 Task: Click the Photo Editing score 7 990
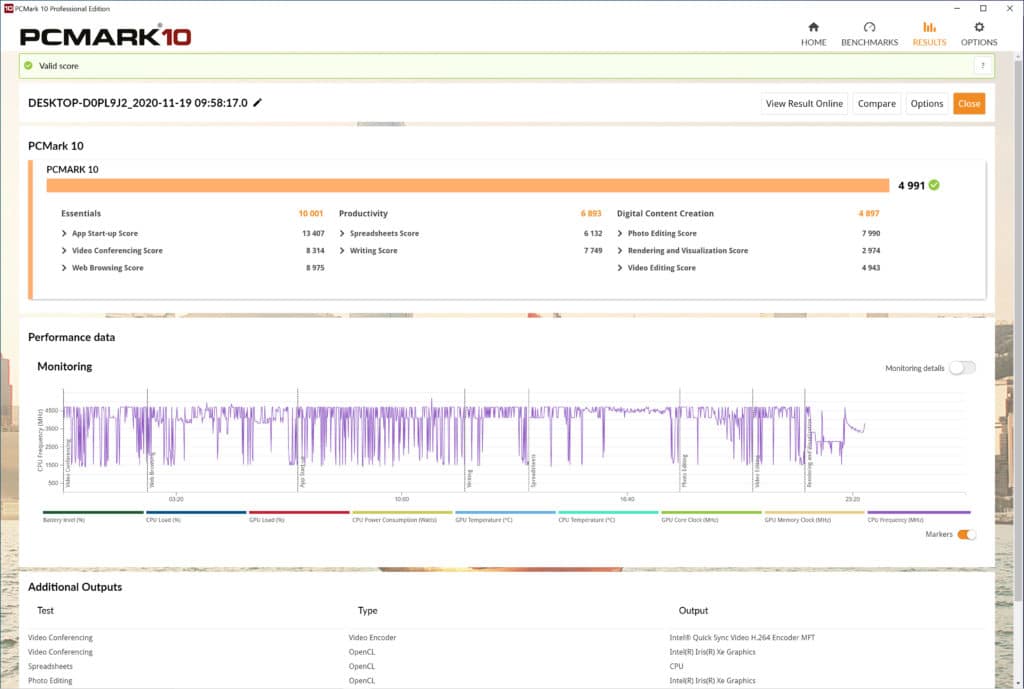click(871, 233)
